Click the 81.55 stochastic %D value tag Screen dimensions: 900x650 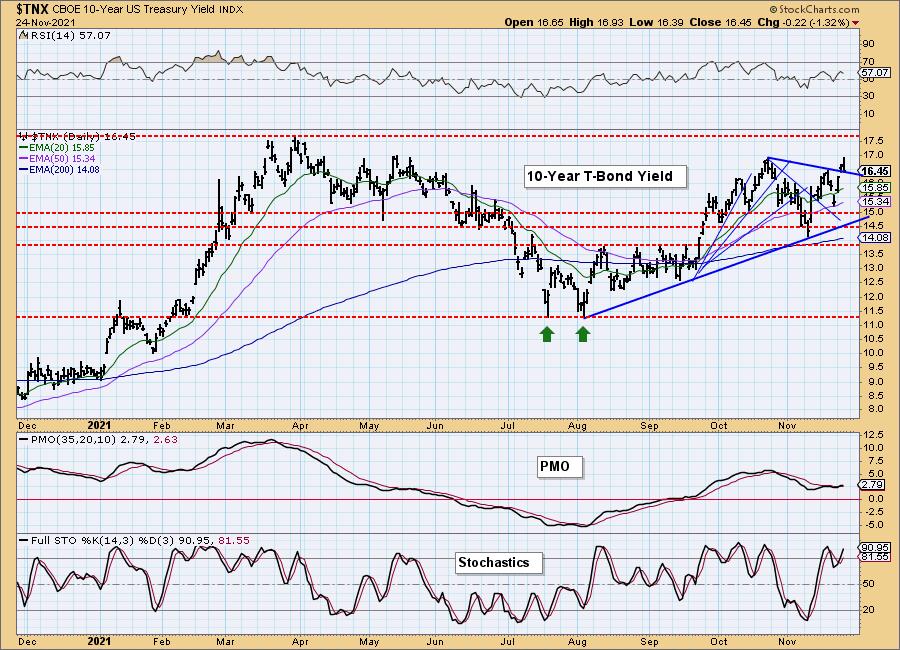point(874,557)
